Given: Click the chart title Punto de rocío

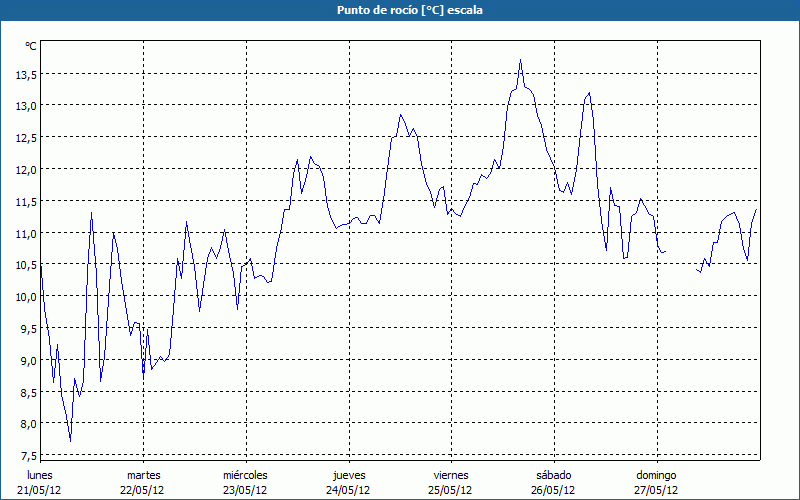Looking at the screenshot, I should 399,10.
